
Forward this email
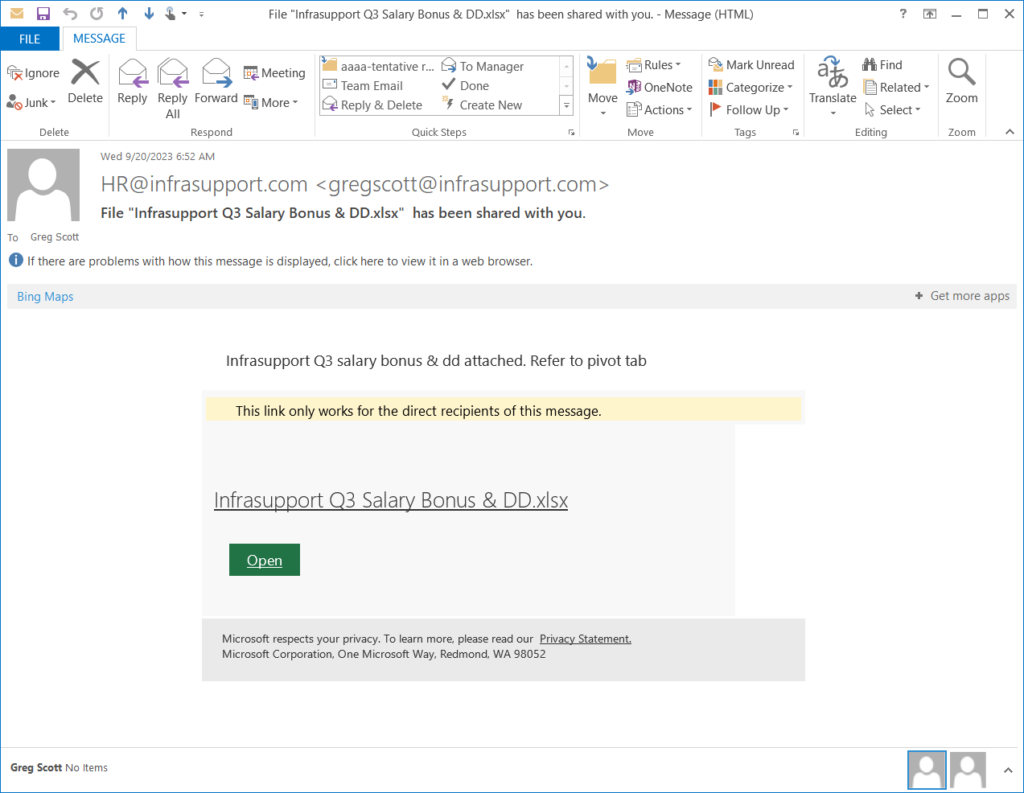(x=216, y=81)
